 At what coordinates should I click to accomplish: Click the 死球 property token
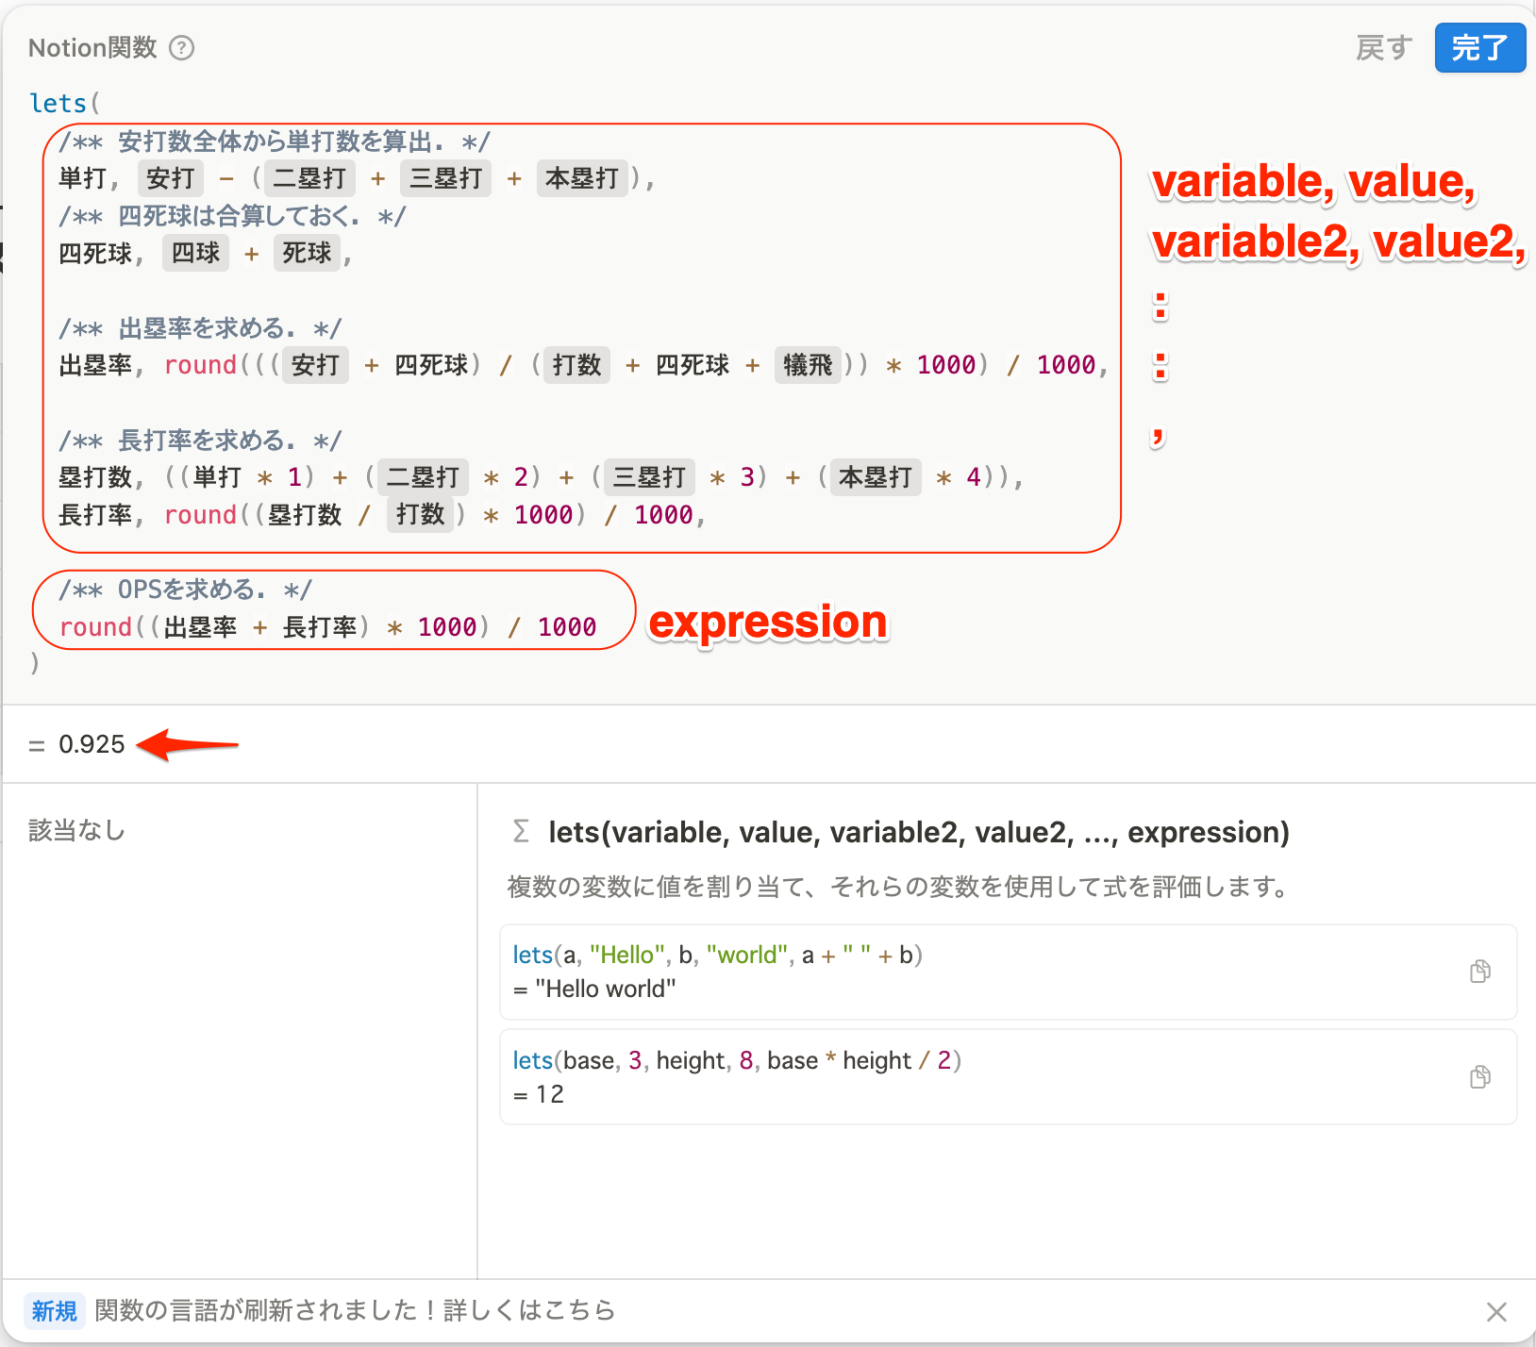(x=307, y=253)
